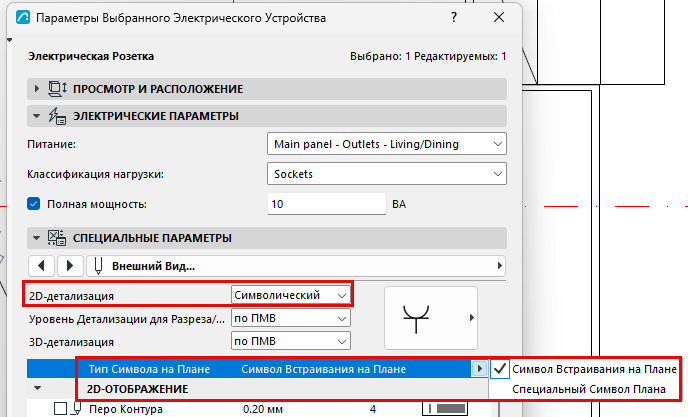Open the 3D-детализация dropdown
This screenshot has width=688, height=417.
pos(290,341)
